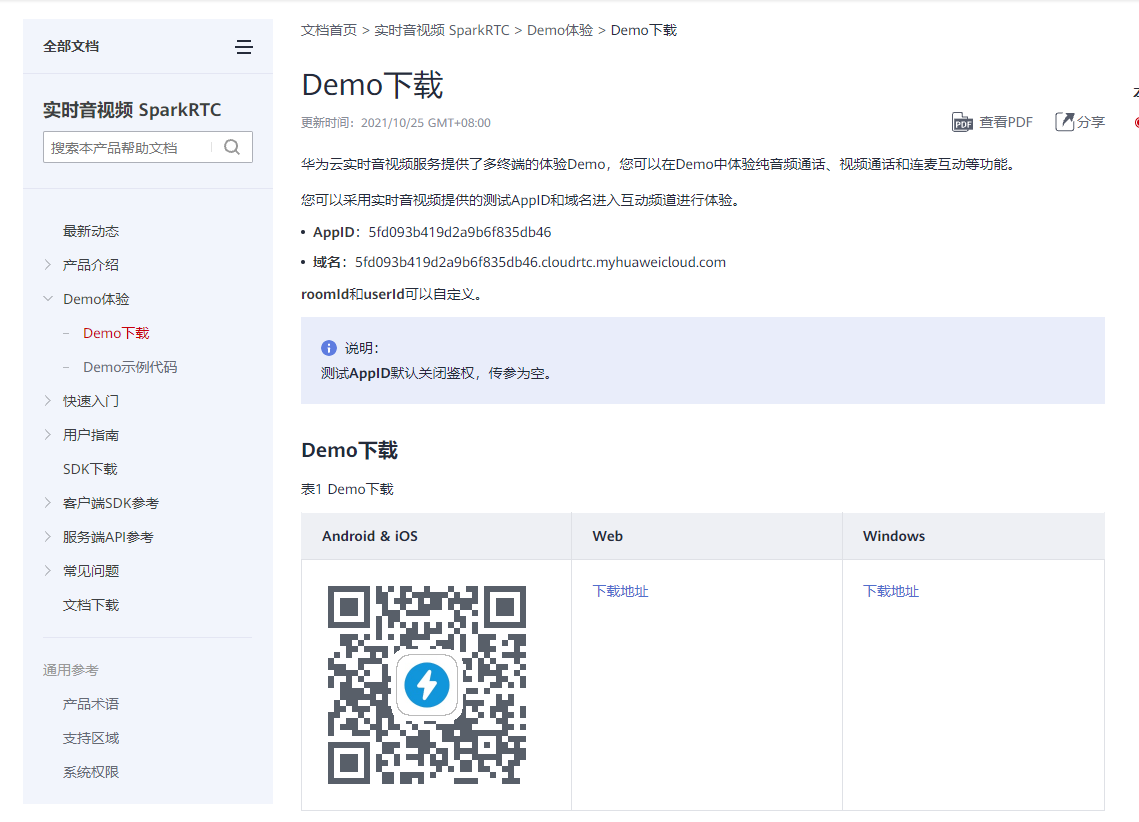Viewport: 1139px width, 822px height.
Task: Open the 产品介绍 section label
Action: (x=91, y=265)
